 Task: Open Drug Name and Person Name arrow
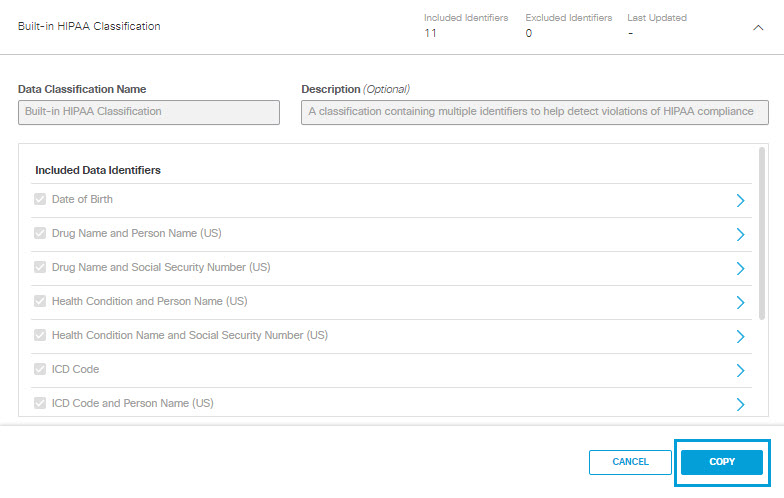click(740, 234)
